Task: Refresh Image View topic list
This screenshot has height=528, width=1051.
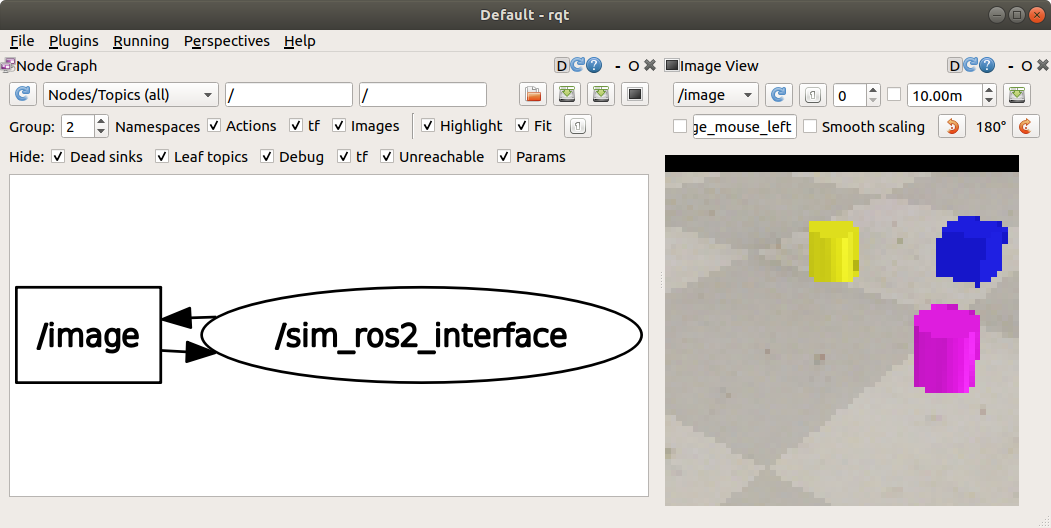Action: [x=779, y=94]
